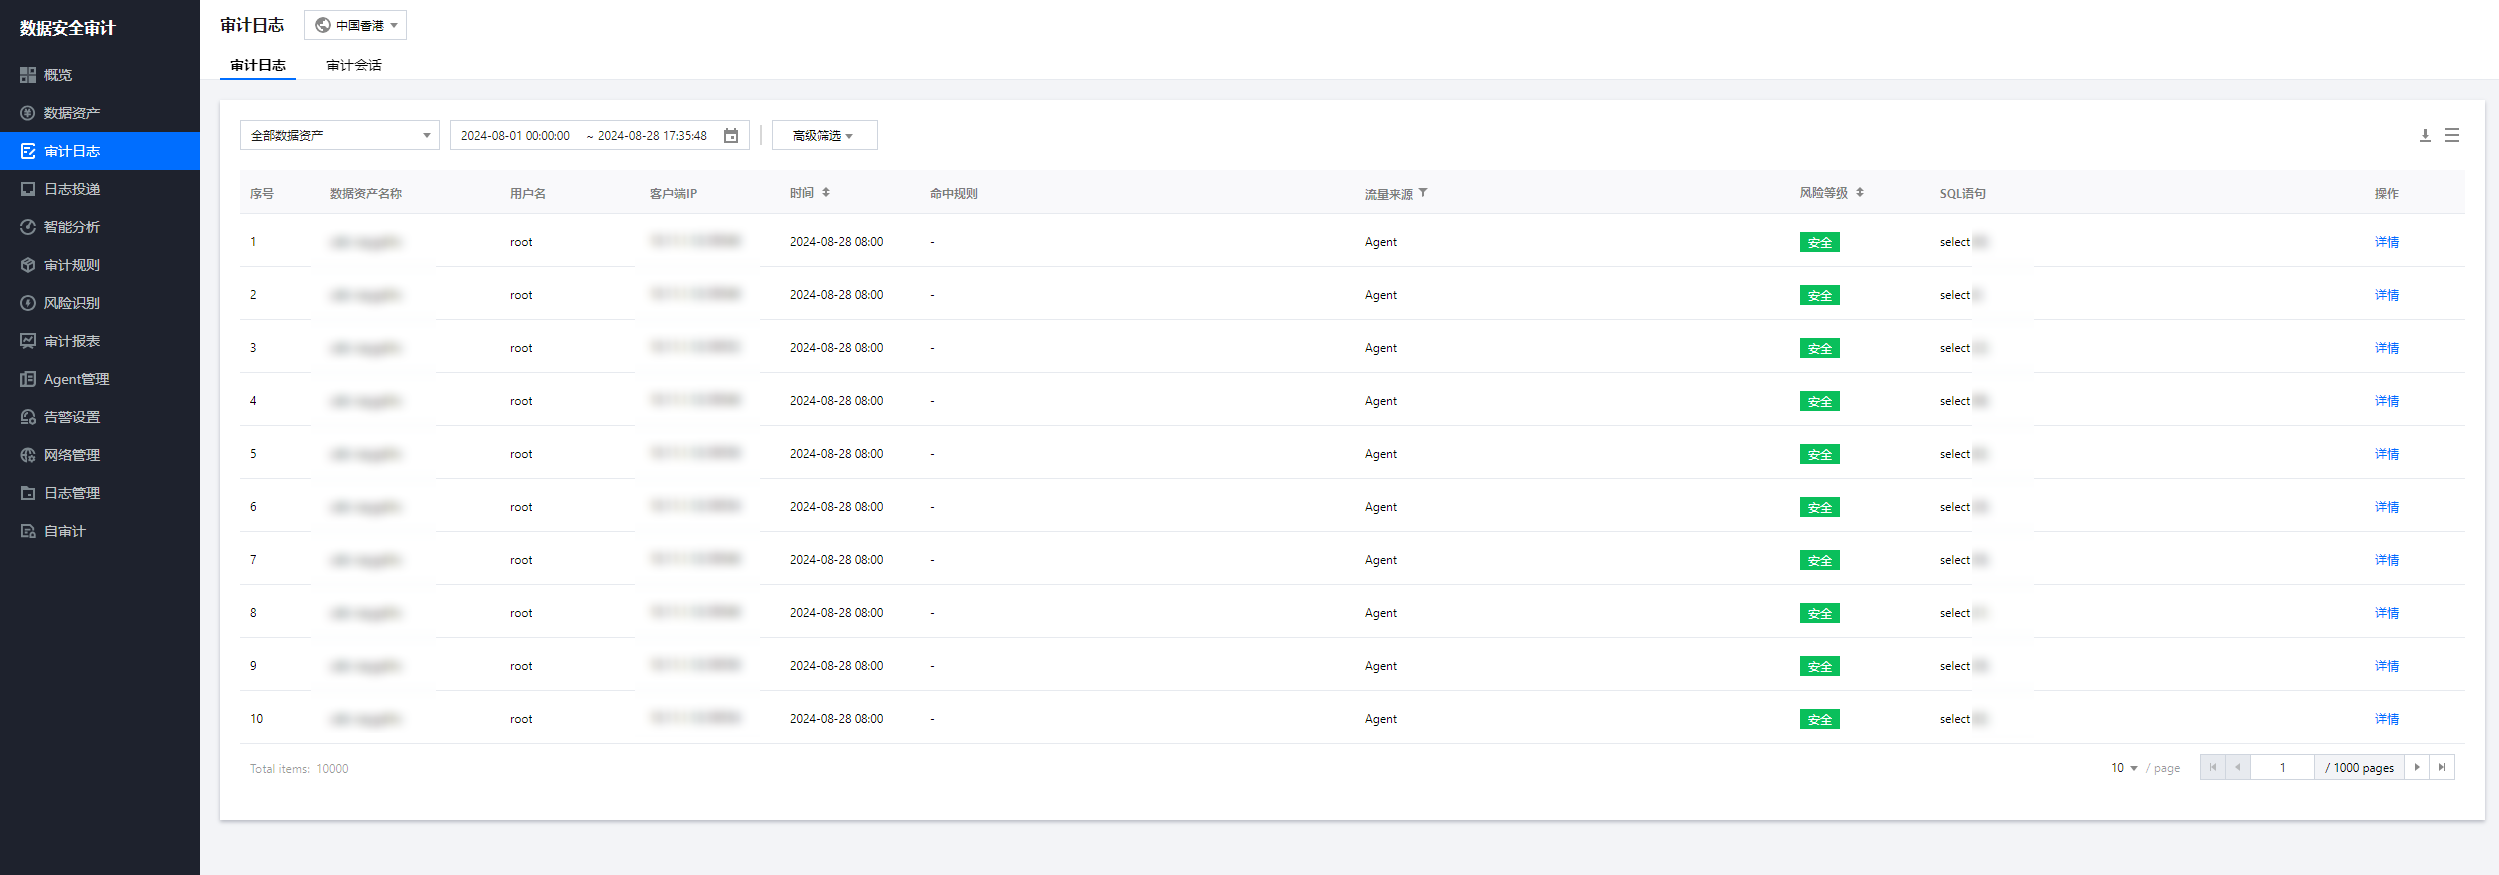
Task: Click Total items: 10000 text
Action: 299,769
